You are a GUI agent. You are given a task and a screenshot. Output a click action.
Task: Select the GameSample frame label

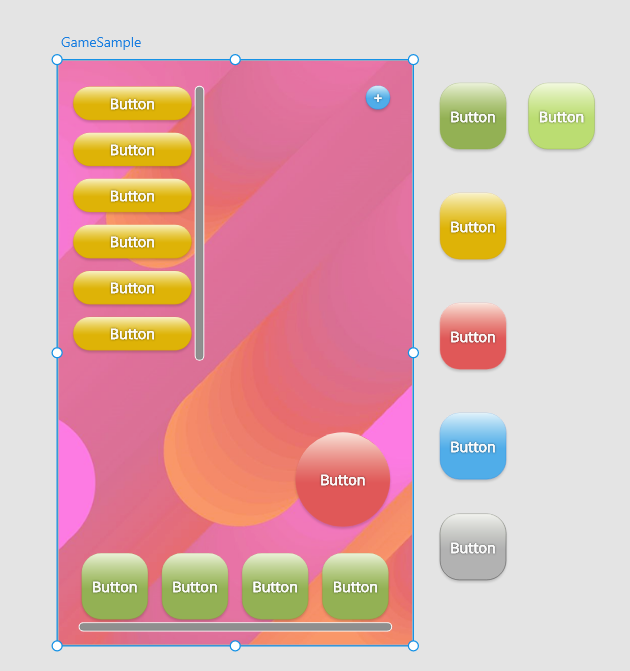101,42
